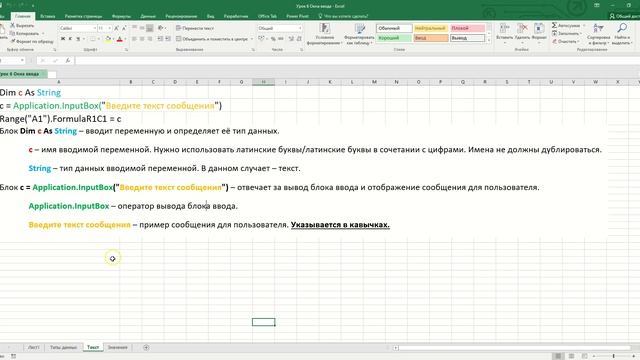Screen dimensions: 640x360
Task: Apply the Обычный (Normal) cell style
Action: pyautogui.click(x=394, y=28)
